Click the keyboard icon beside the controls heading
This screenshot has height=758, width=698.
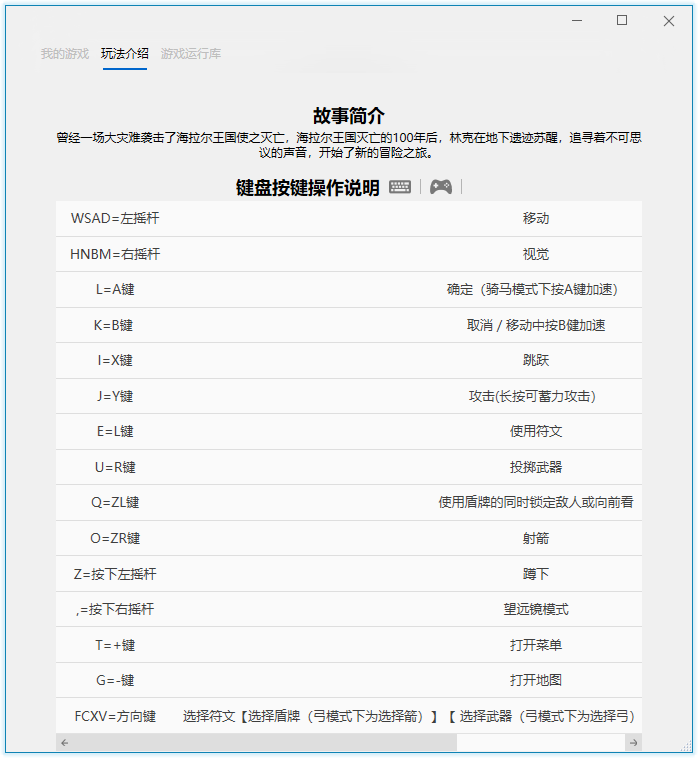(x=400, y=187)
